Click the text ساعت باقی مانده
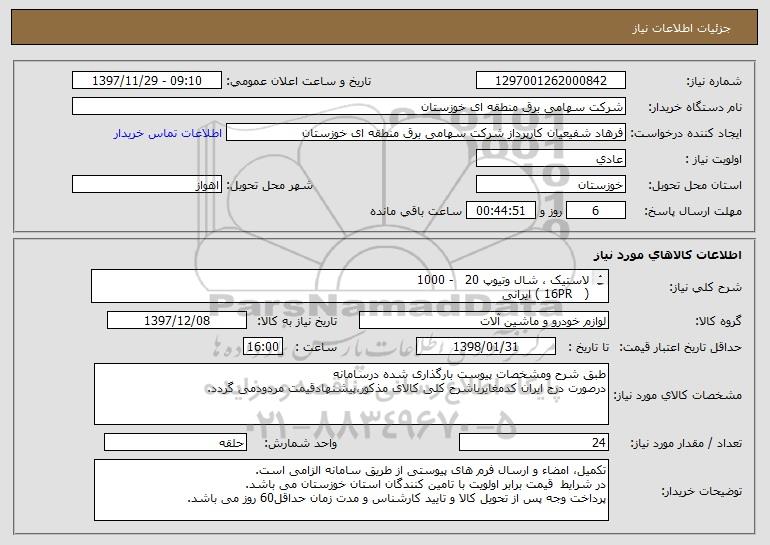770x545 pixels. tap(416, 211)
